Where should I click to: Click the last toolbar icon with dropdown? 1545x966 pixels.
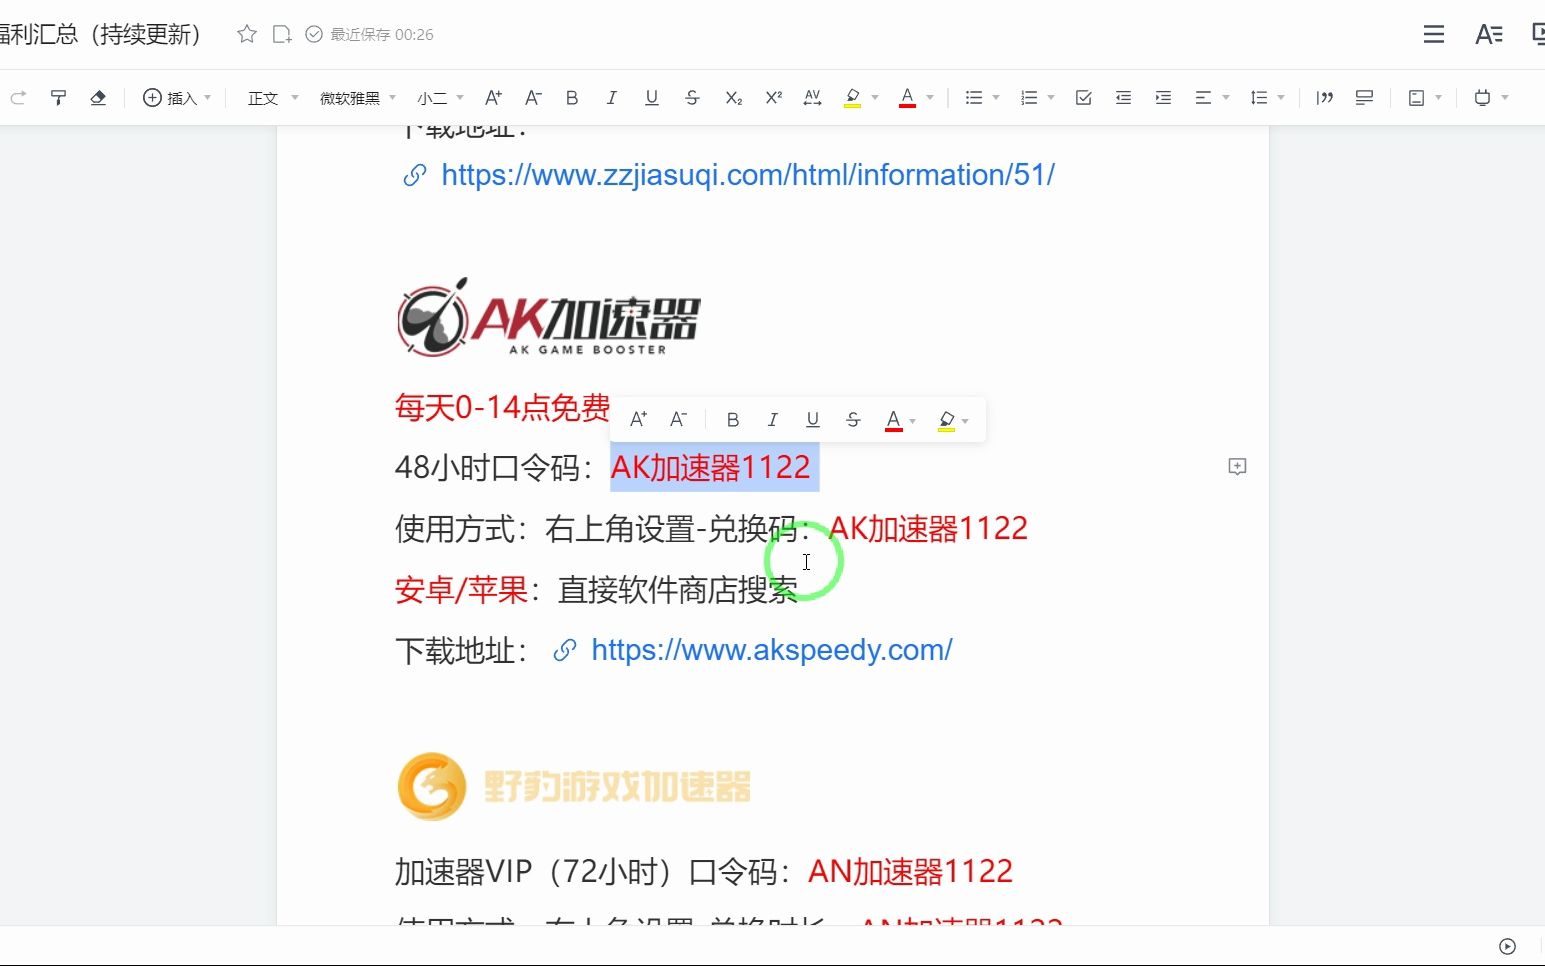click(1490, 98)
